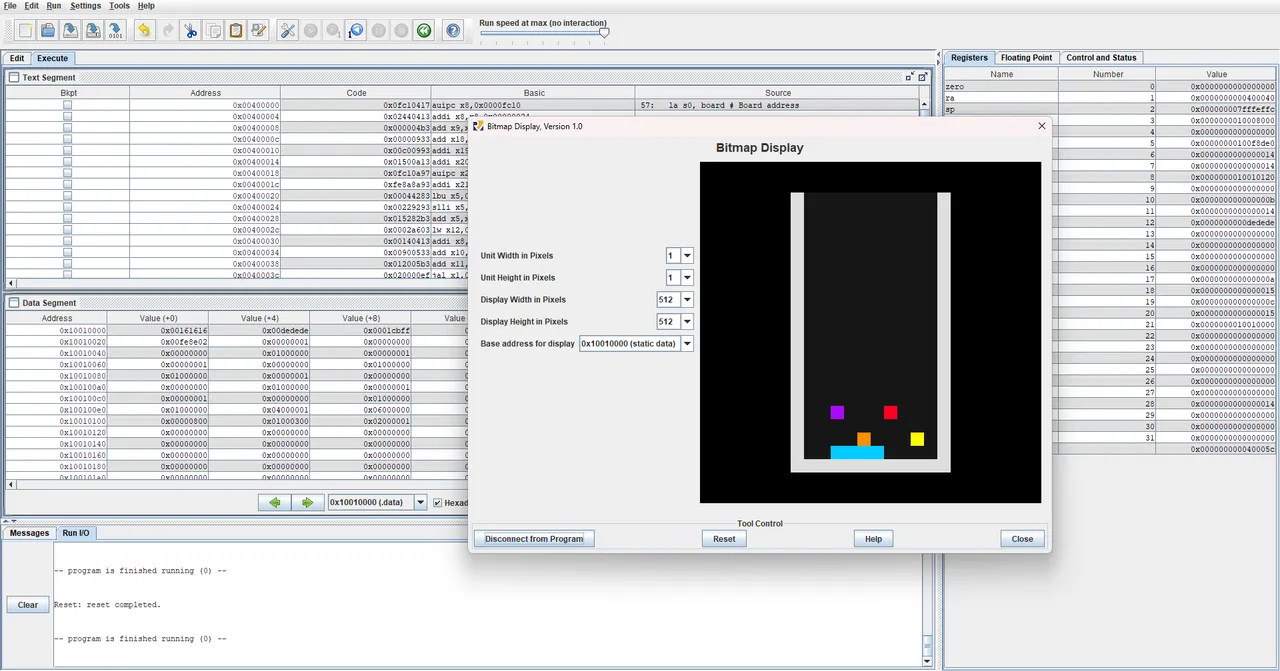This screenshot has width=1280, height=671.
Task: Open Unit Height in Pixels dropdown
Action: pos(687,278)
